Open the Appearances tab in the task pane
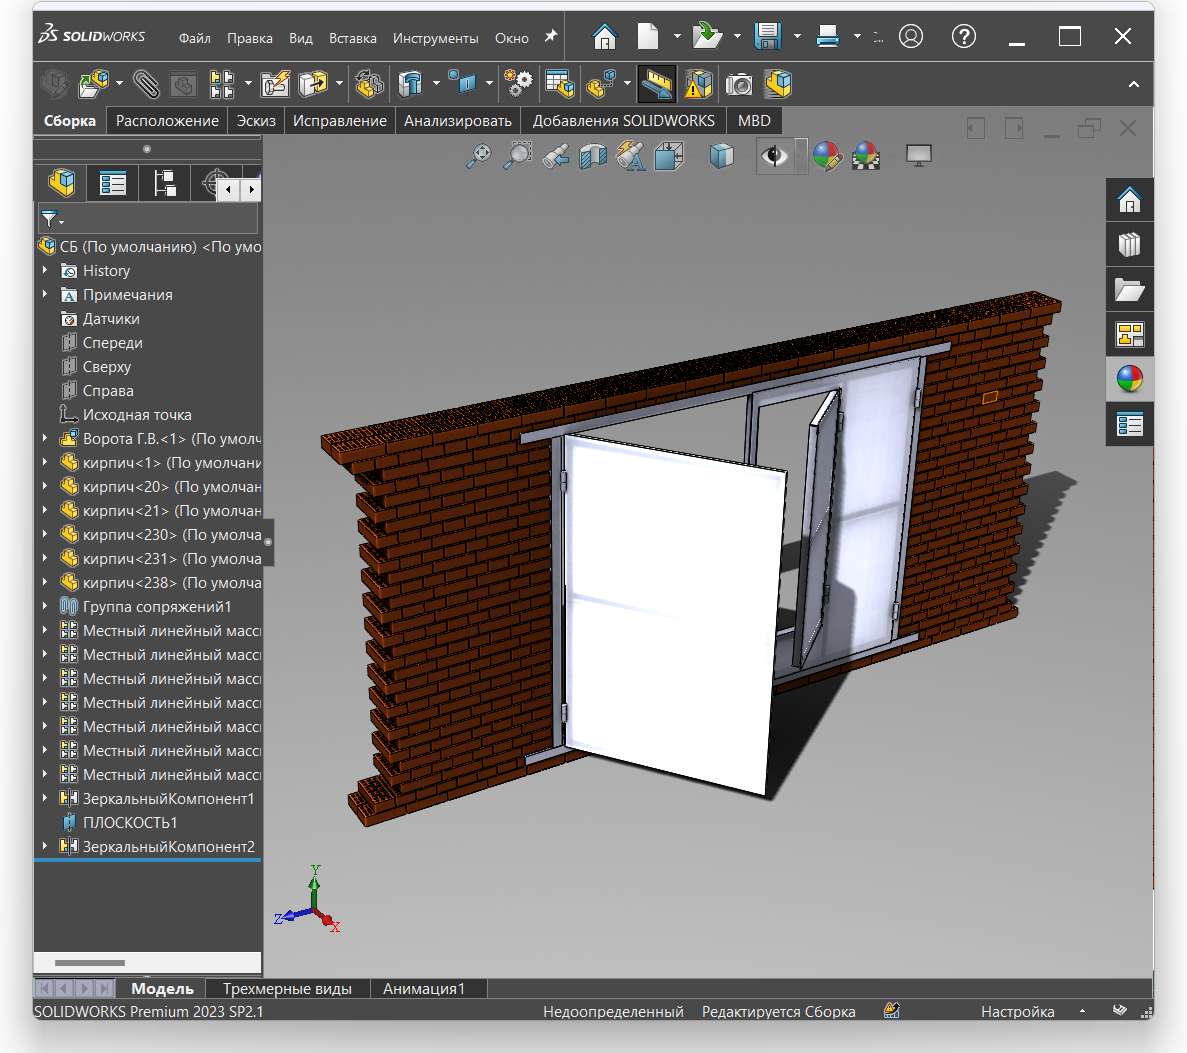The image size is (1187, 1053). 1129,379
